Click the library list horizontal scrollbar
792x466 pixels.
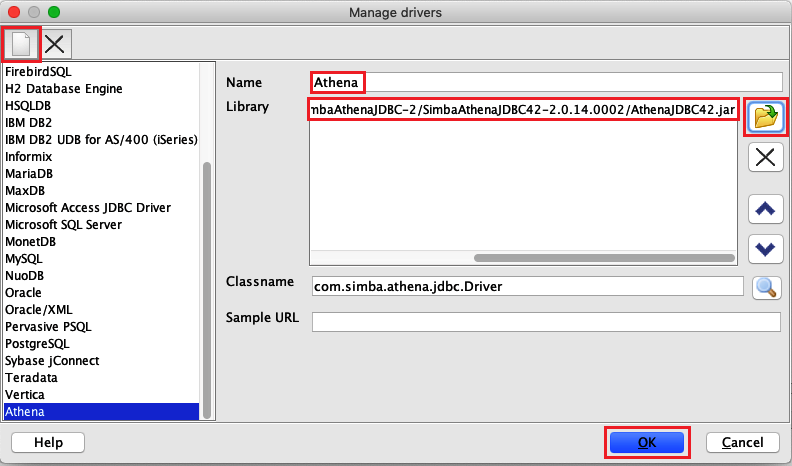coord(600,257)
